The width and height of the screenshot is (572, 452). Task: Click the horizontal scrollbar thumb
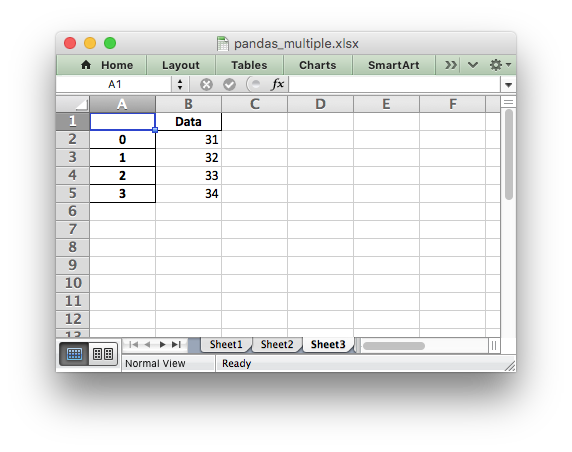pyautogui.click(x=394, y=345)
